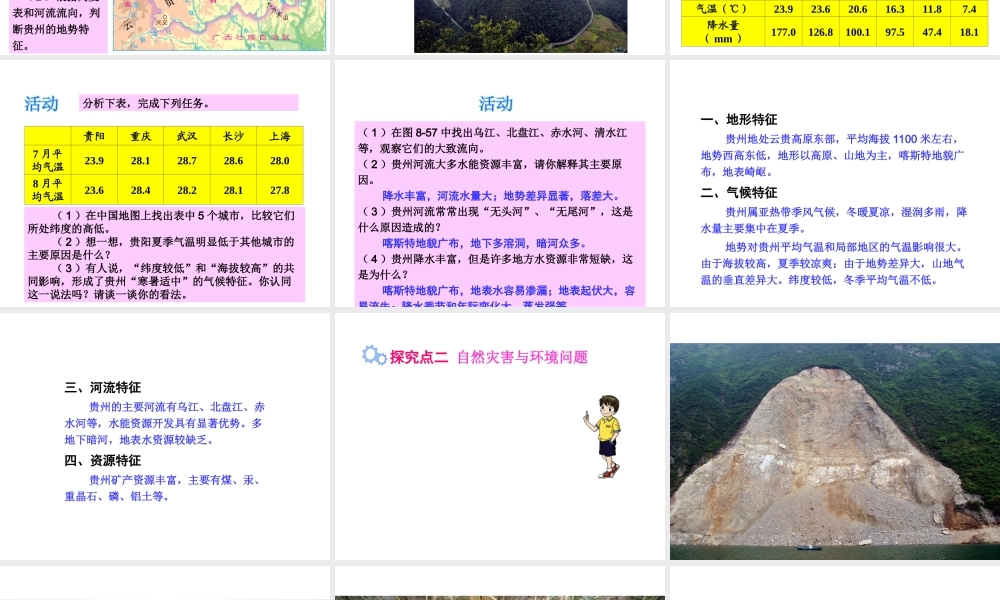
Task: Click the 28.0 cell under 上海
Action: [x=280, y=160]
